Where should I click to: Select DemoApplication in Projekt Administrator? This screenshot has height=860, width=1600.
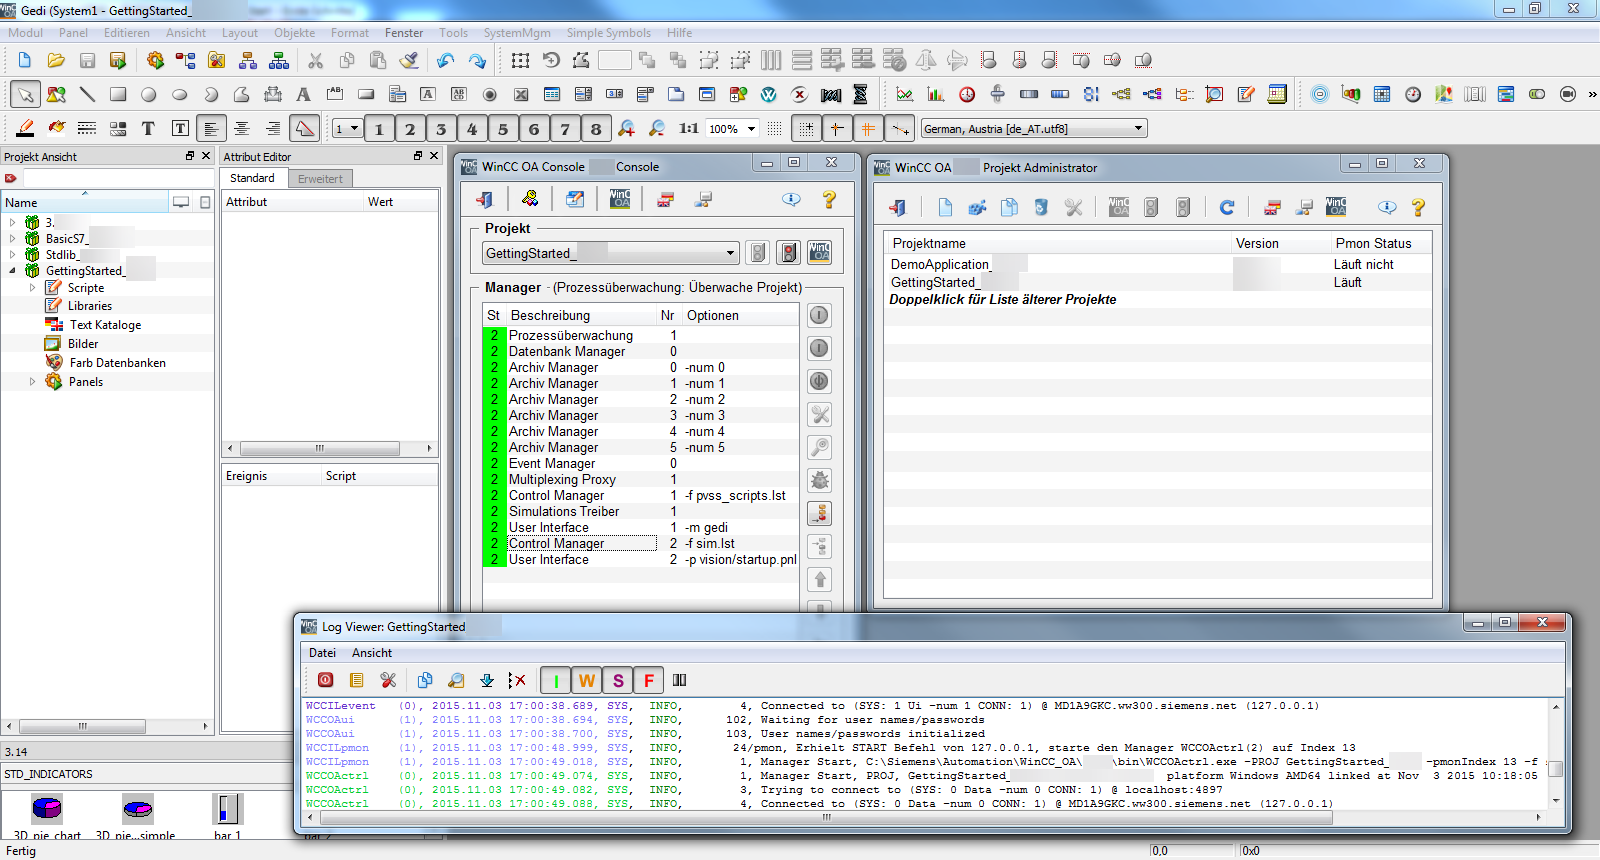click(x=1158, y=265)
